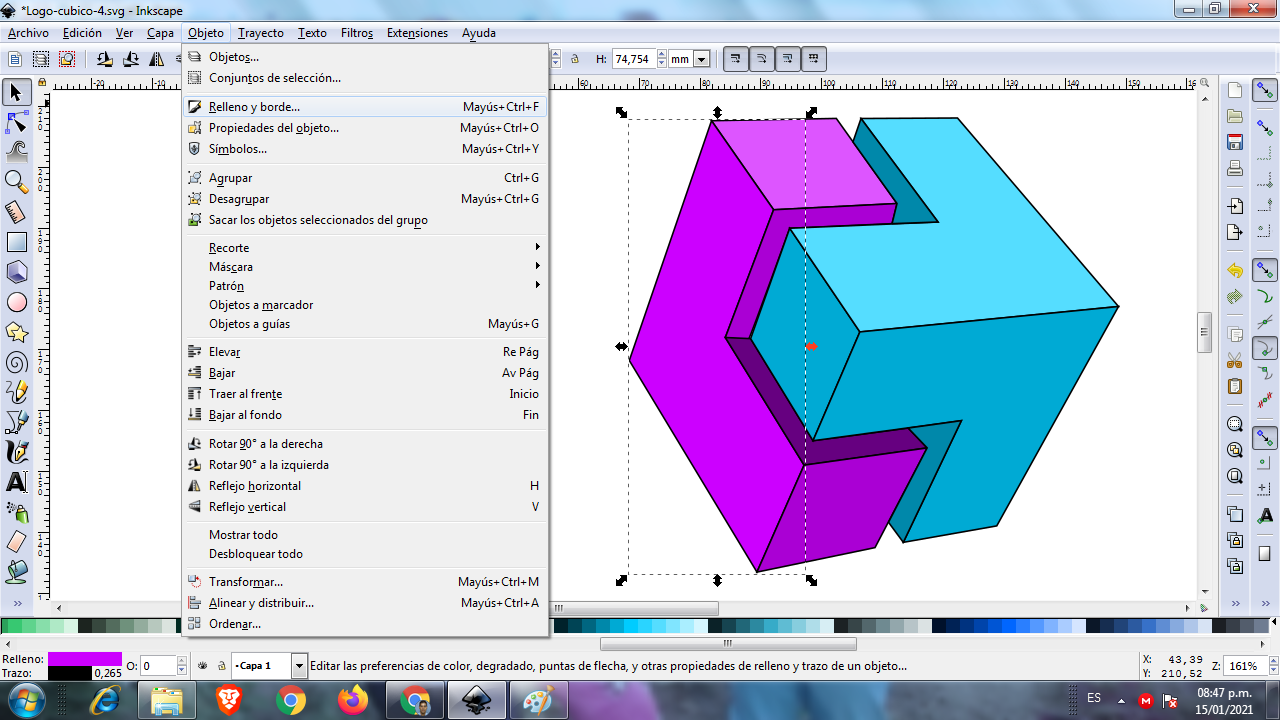Choose Agrupar from Objeto menu
The height and width of the screenshot is (720, 1280).
[x=365, y=178]
